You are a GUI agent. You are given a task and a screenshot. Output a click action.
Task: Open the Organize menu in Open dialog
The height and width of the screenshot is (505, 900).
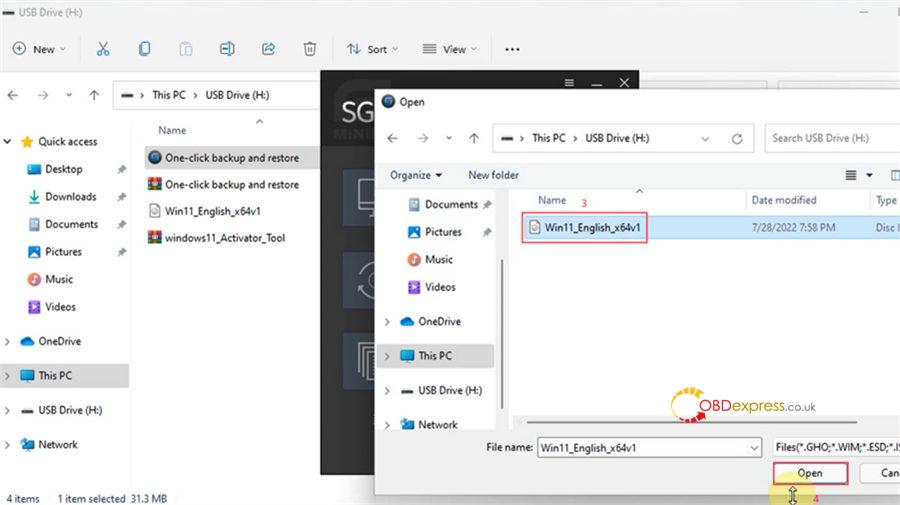pos(416,175)
